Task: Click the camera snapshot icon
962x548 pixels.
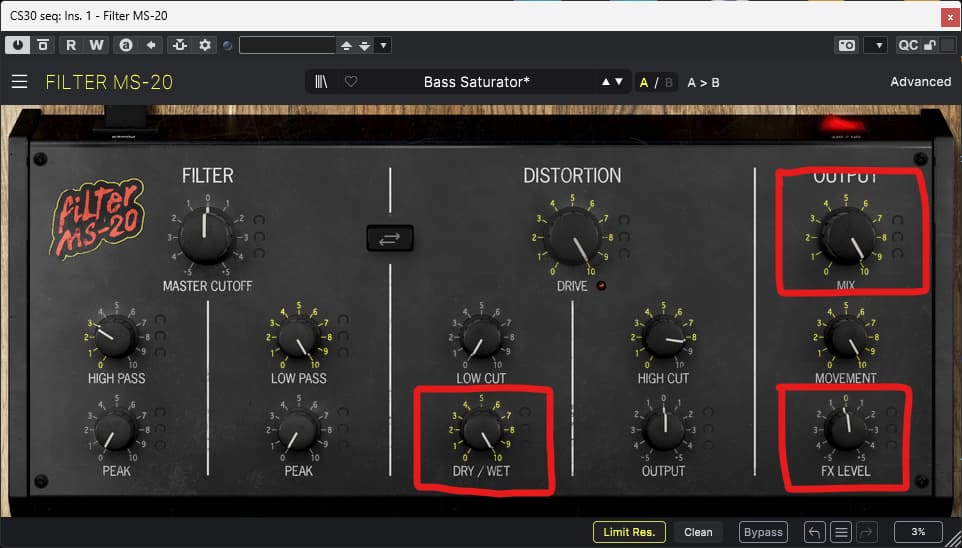Action: click(x=847, y=45)
